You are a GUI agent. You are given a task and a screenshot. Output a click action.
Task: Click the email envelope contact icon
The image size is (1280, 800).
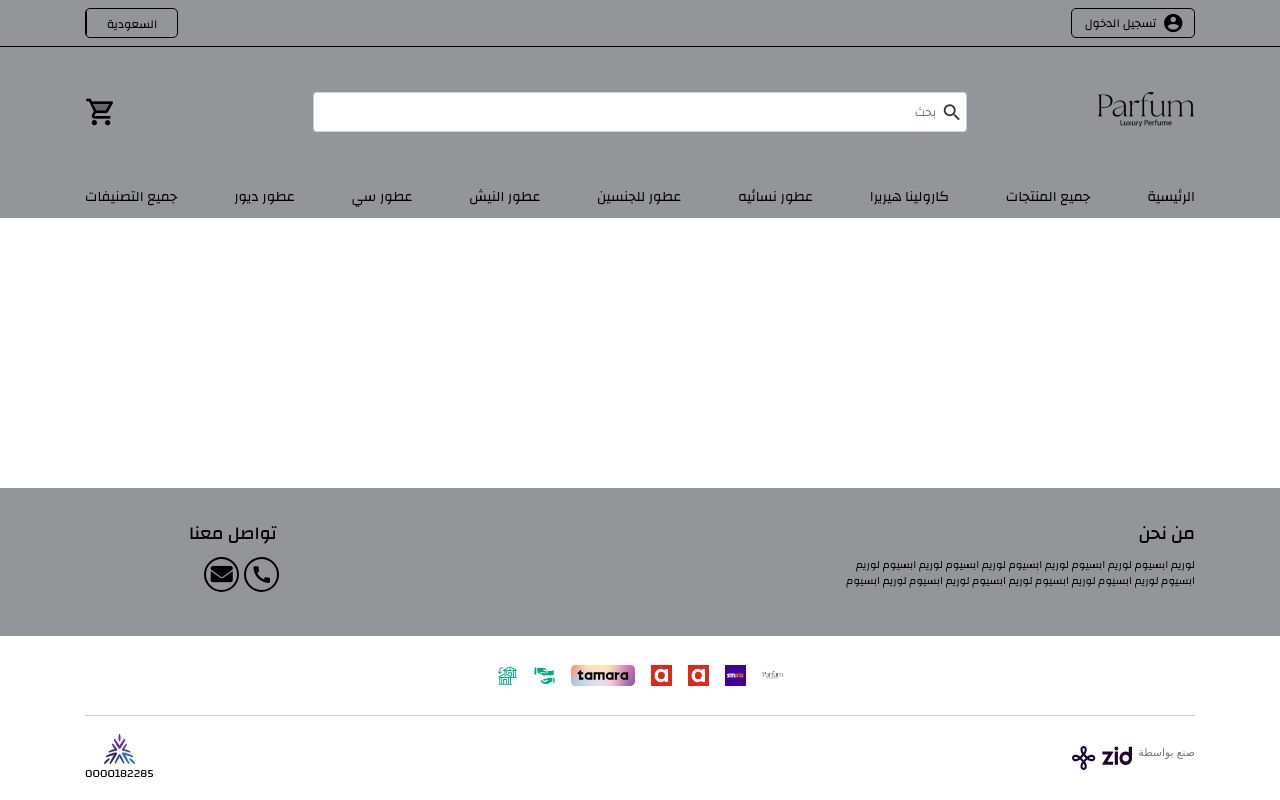(x=222, y=574)
